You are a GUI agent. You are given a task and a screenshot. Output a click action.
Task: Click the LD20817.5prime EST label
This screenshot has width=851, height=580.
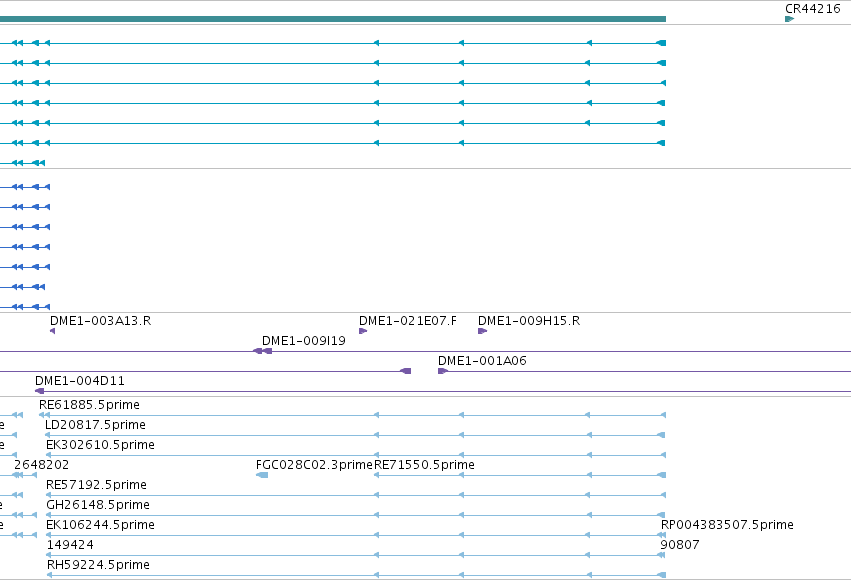click(x=95, y=425)
